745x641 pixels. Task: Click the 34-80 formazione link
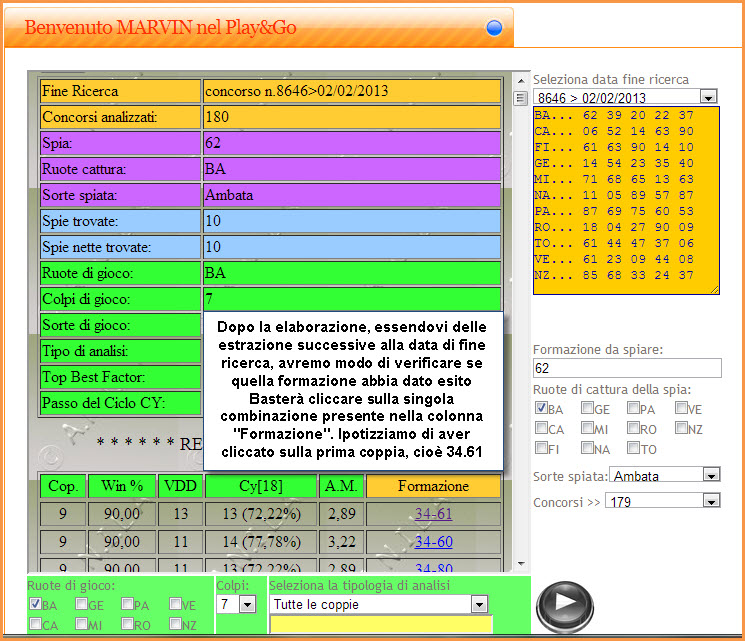pos(433,567)
